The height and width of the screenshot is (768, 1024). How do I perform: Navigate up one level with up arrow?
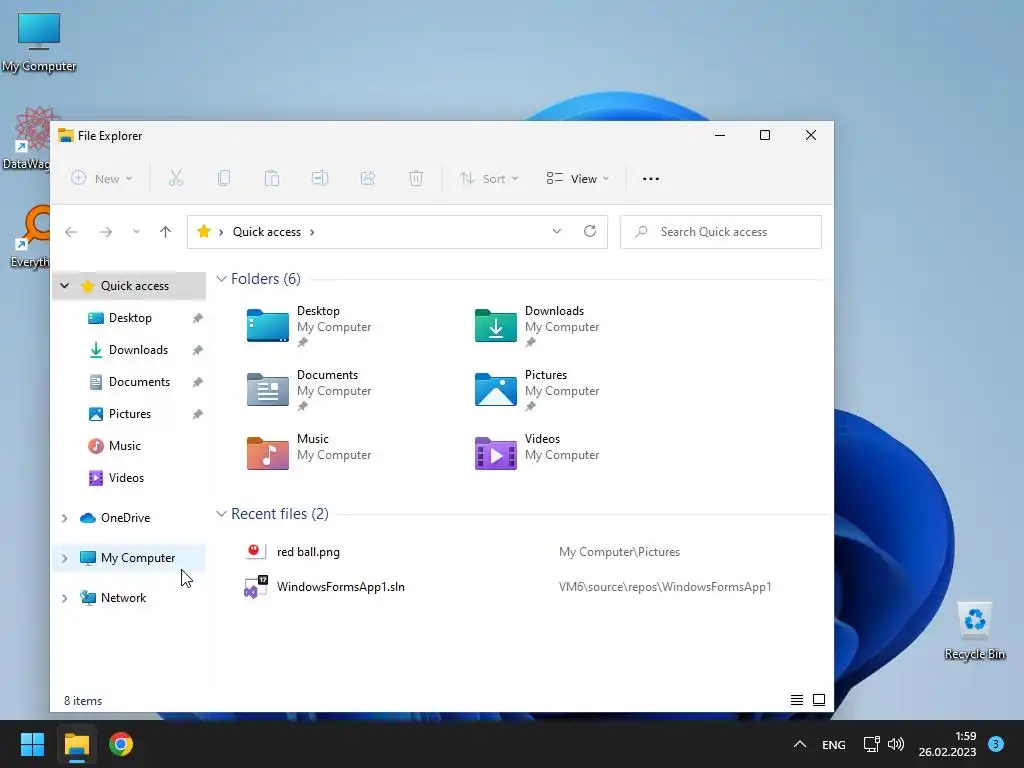pos(165,232)
